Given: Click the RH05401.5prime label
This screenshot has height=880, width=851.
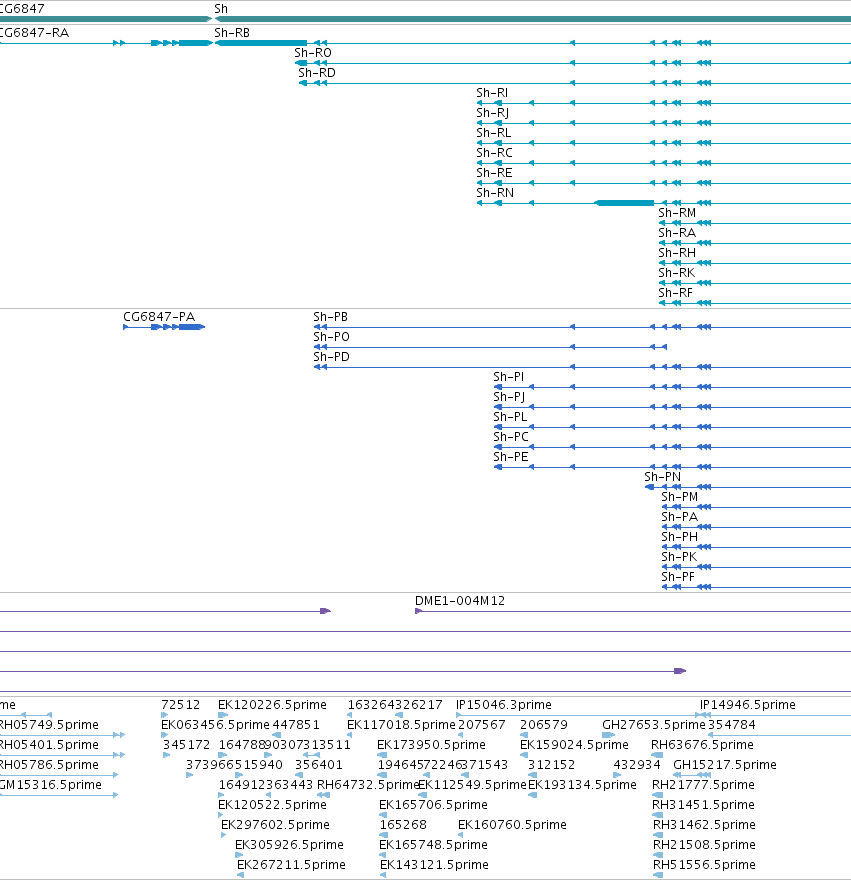Looking at the screenshot, I should (x=49, y=745).
